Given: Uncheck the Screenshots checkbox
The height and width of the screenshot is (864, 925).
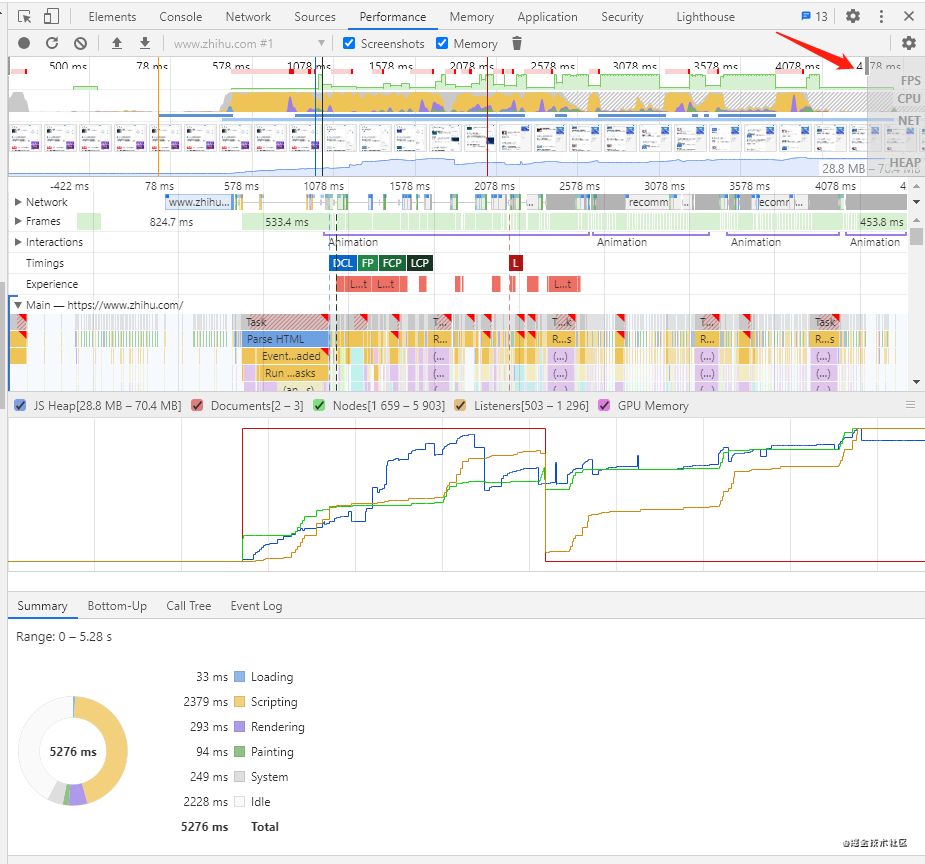Looking at the screenshot, I should [349, 43].
